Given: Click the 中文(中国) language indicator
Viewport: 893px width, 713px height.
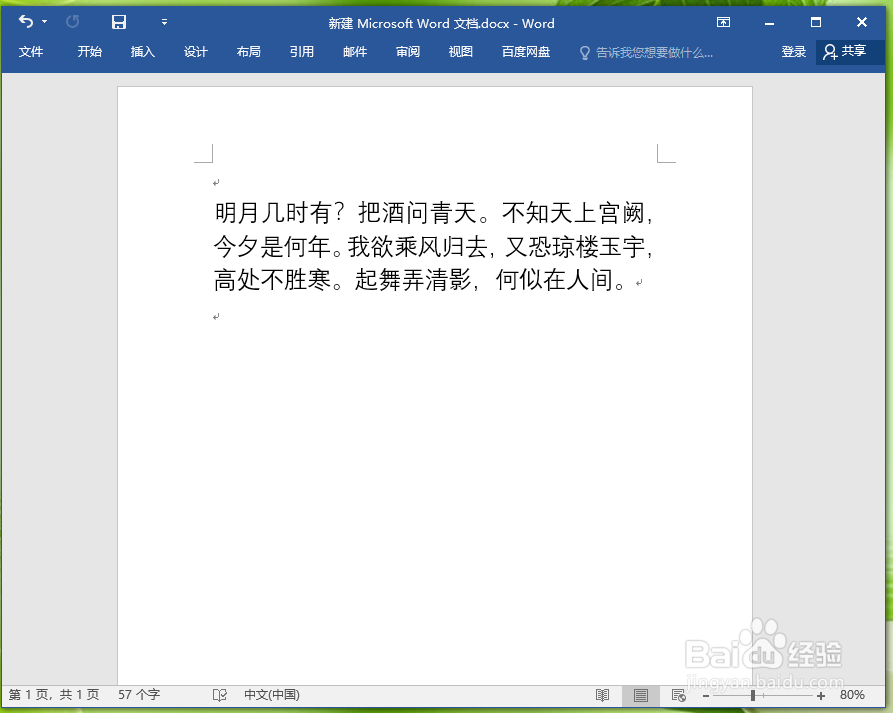Looking at the screenshot, I should tap(272, 695).
